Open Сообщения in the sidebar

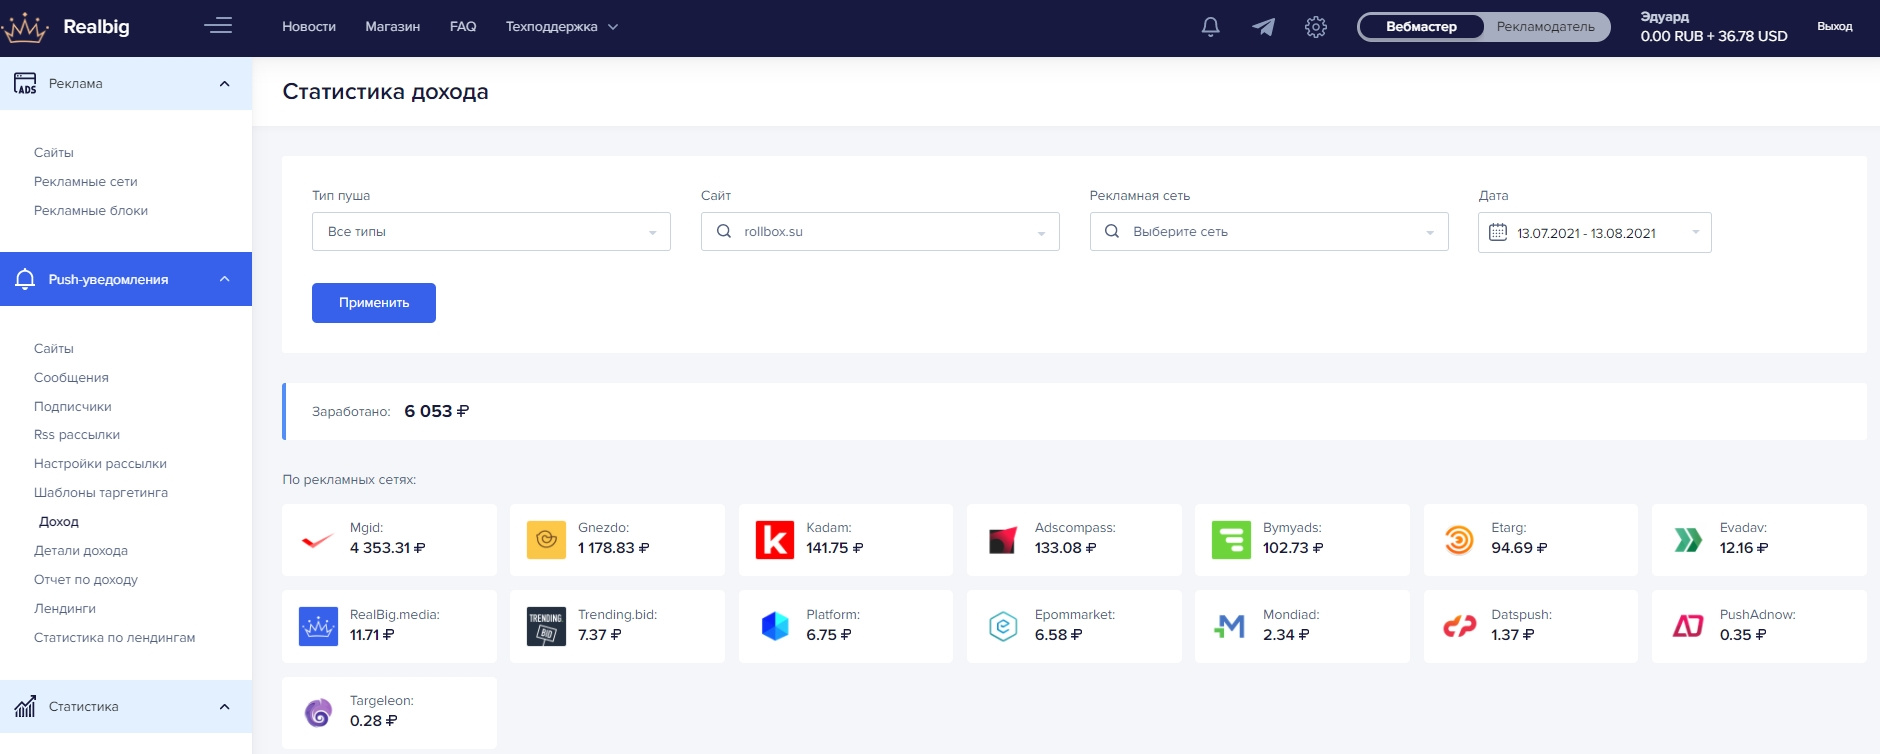pyautogui.click(x=71, y=377)
